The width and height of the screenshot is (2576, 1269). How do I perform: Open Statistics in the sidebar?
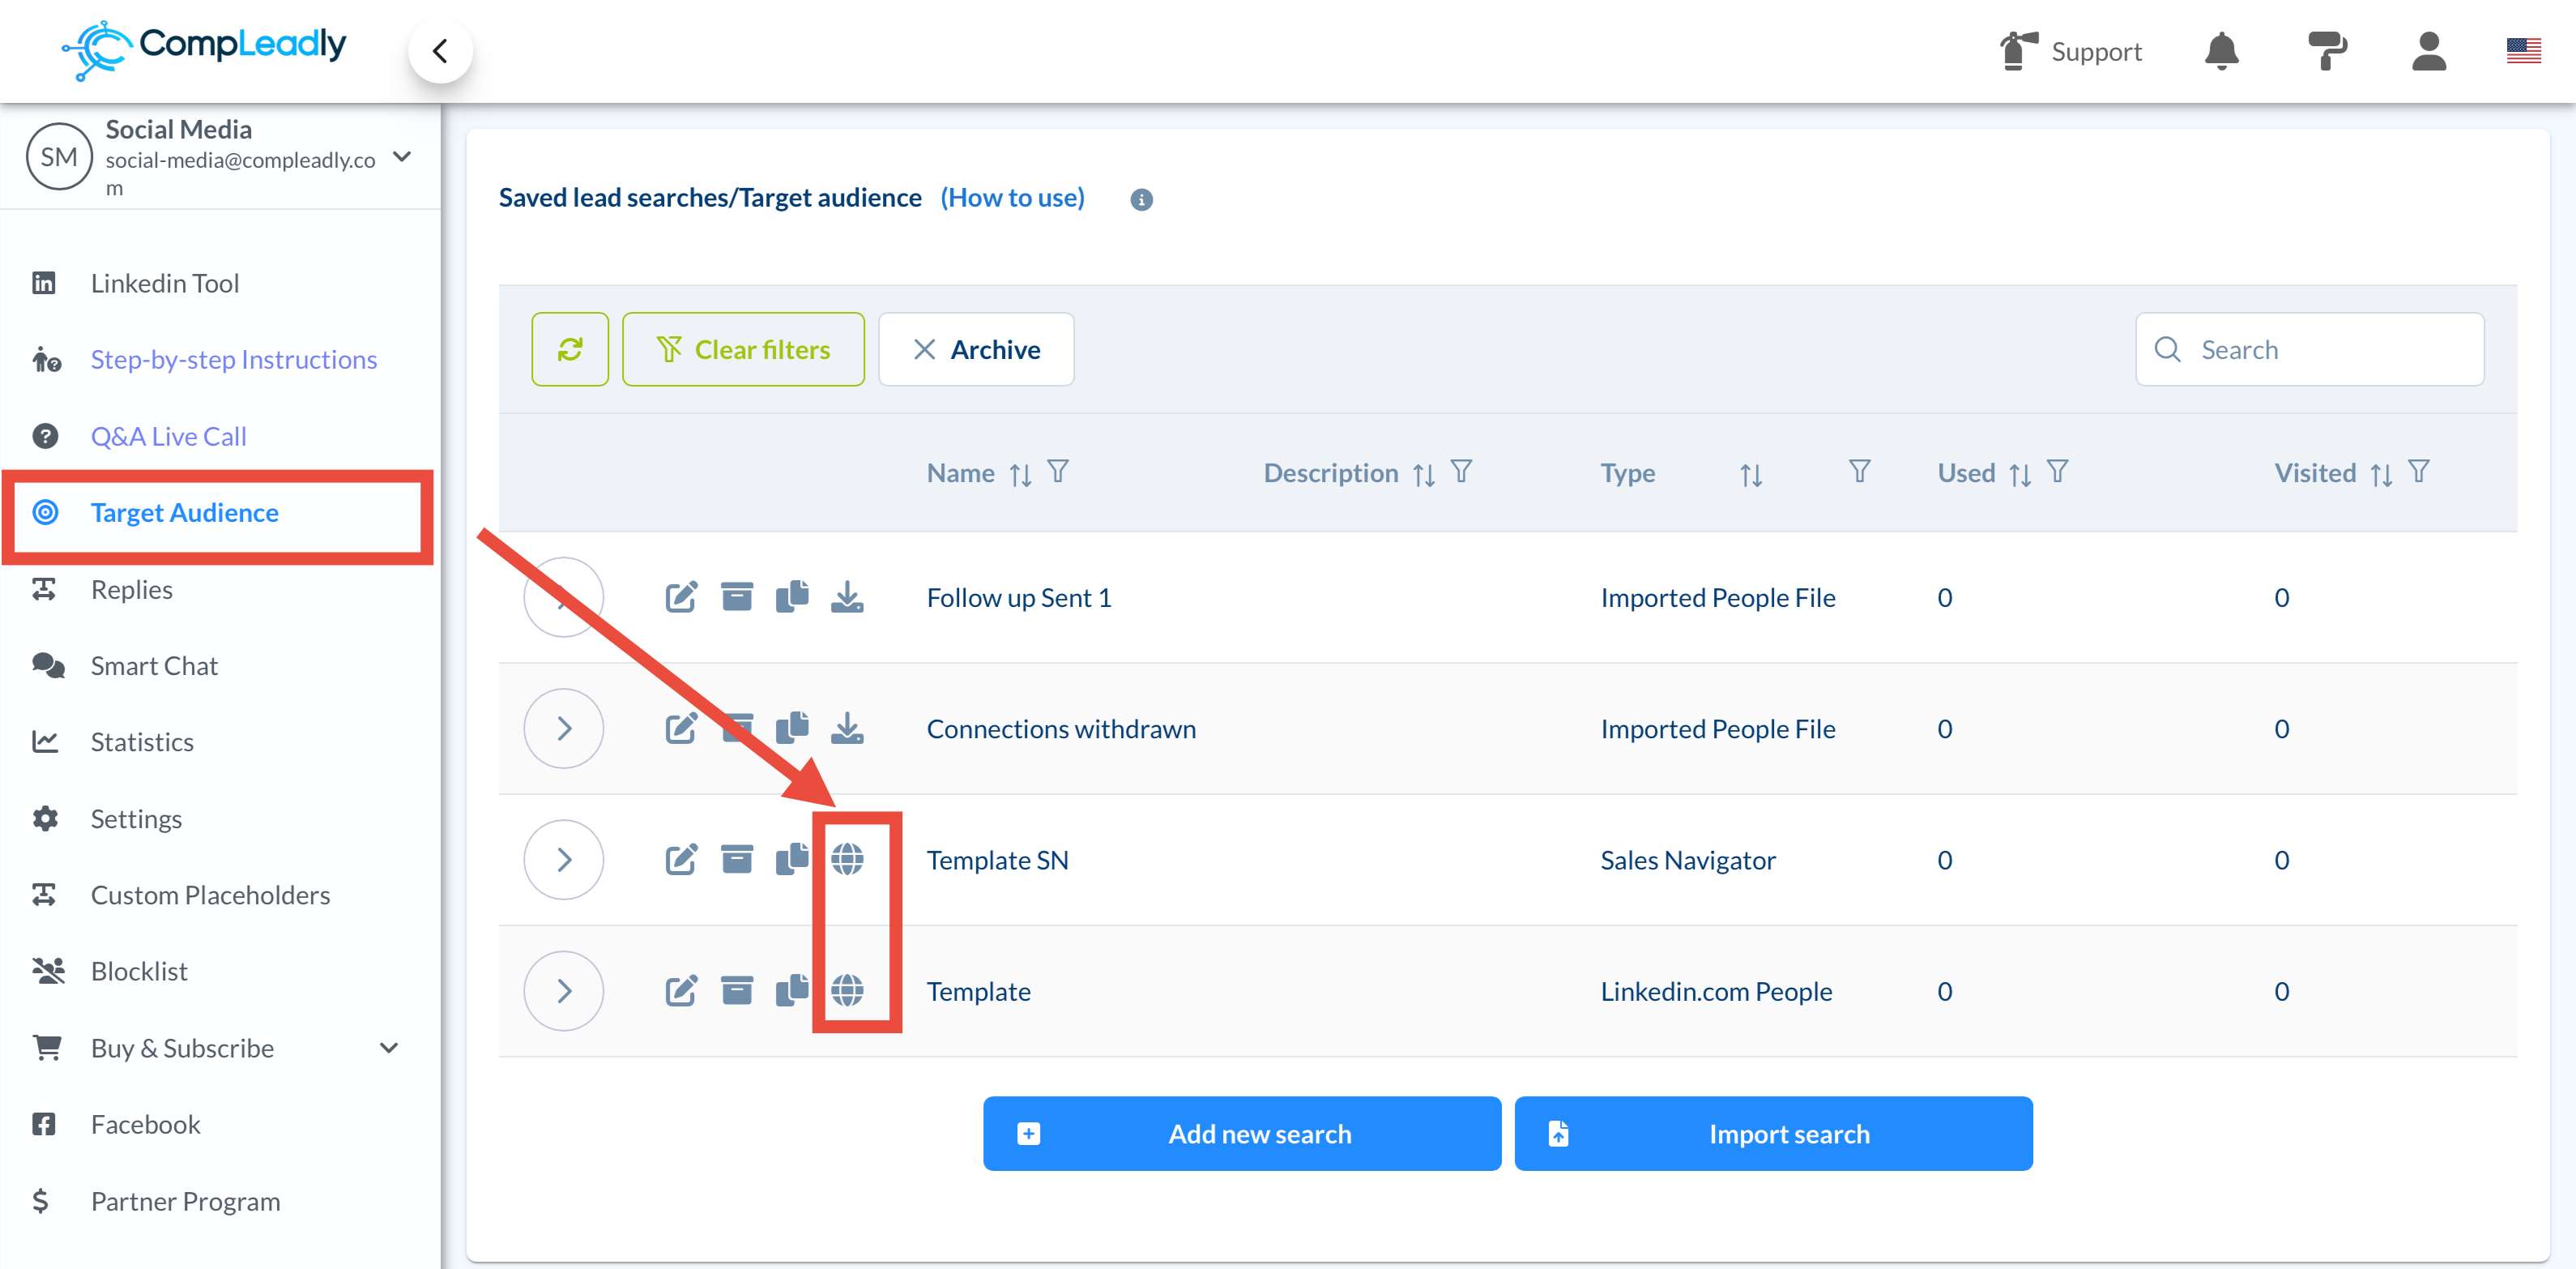[142, 741]
